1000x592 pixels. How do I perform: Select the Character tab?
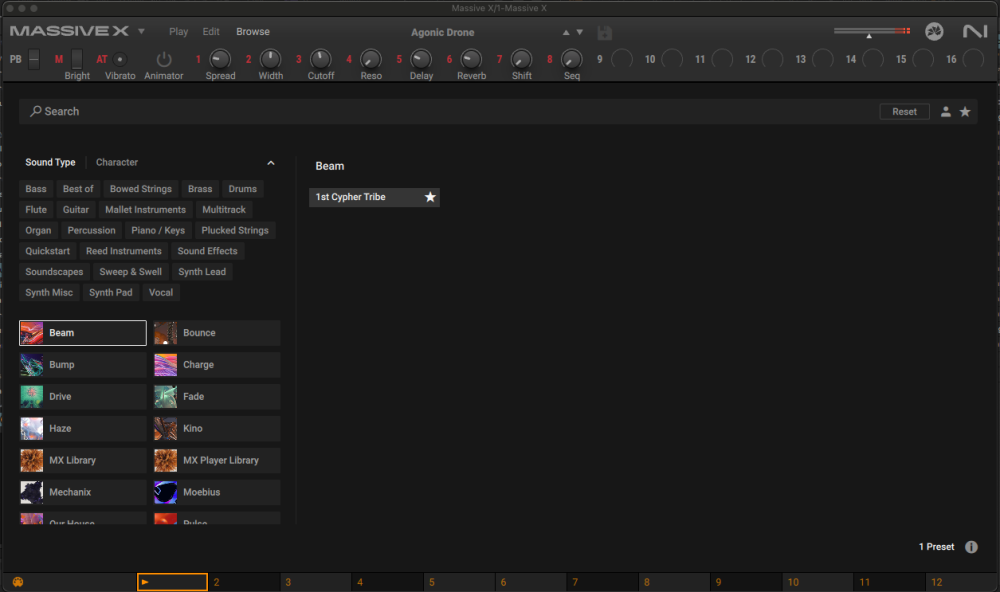tap(117, 162)
